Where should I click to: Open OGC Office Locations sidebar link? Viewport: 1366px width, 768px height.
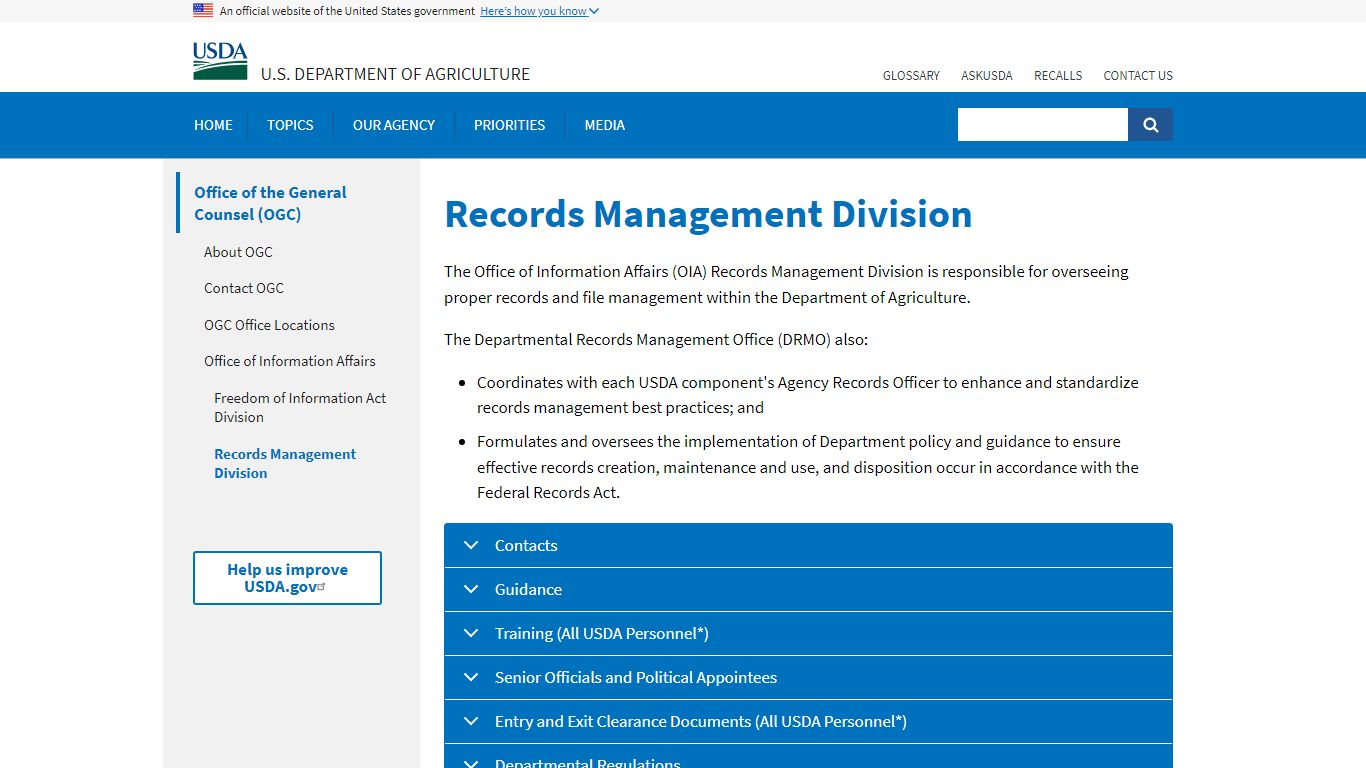click(269, 325)
